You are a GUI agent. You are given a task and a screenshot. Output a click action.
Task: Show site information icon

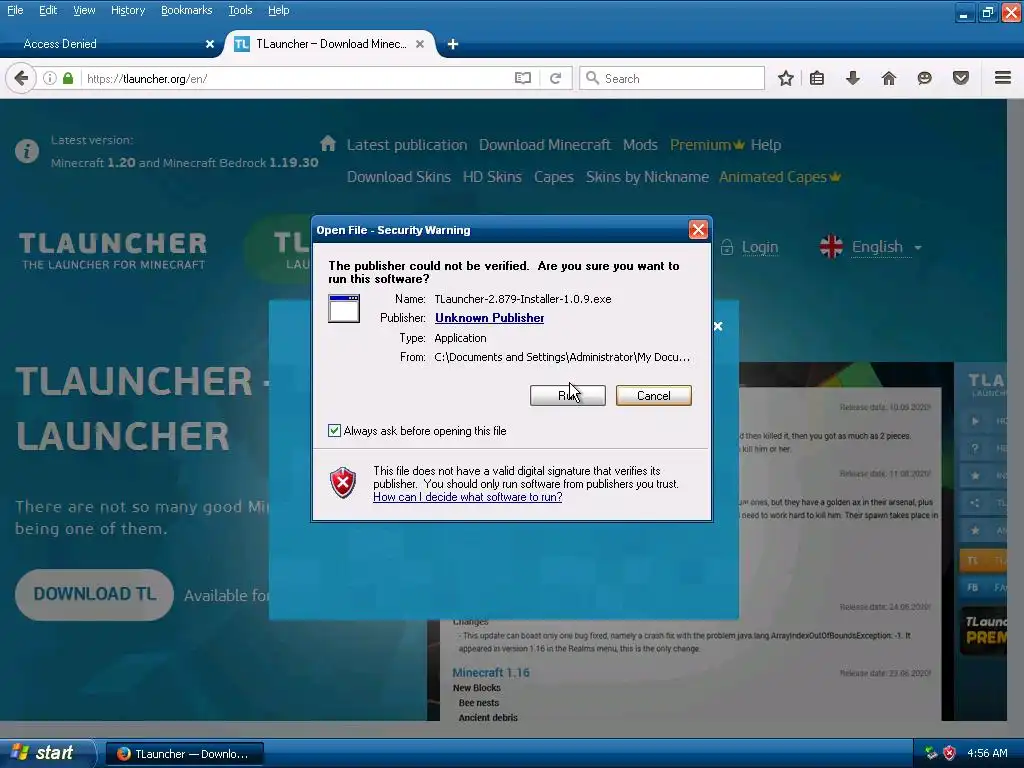(50, 78)
